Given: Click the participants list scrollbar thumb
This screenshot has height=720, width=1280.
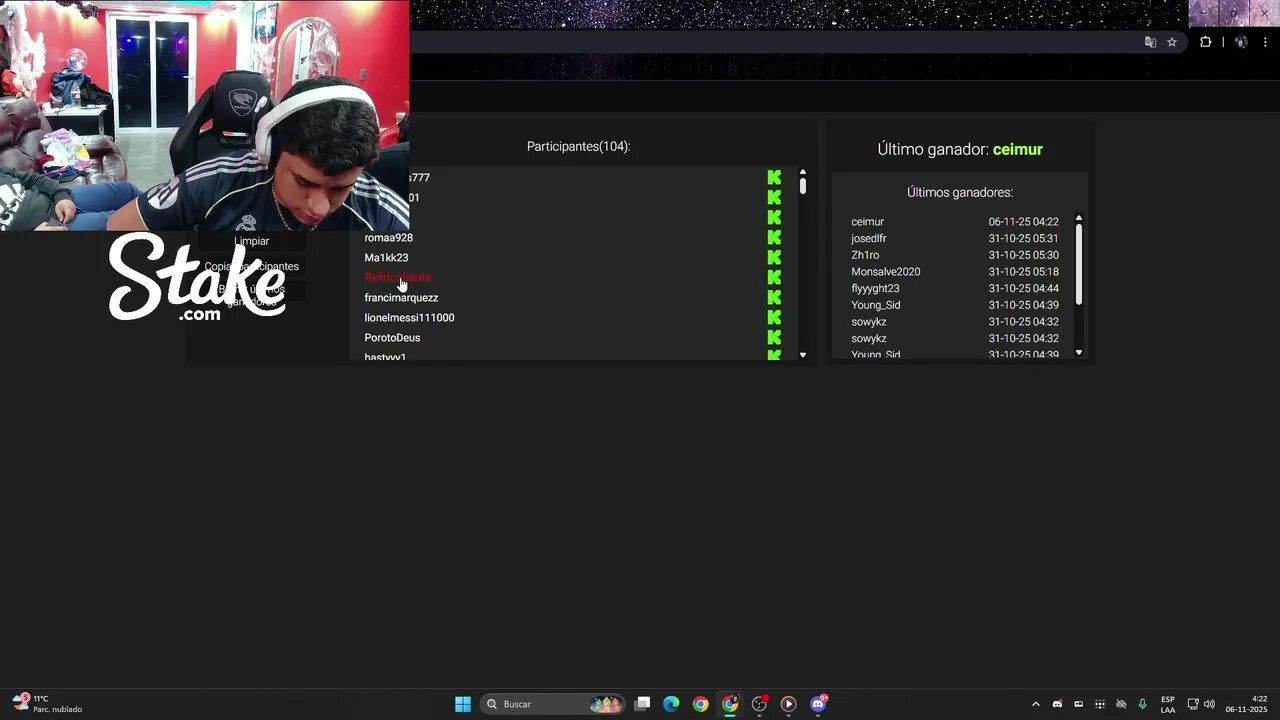Looking at the screenshot, I should (x=803, y=186).
